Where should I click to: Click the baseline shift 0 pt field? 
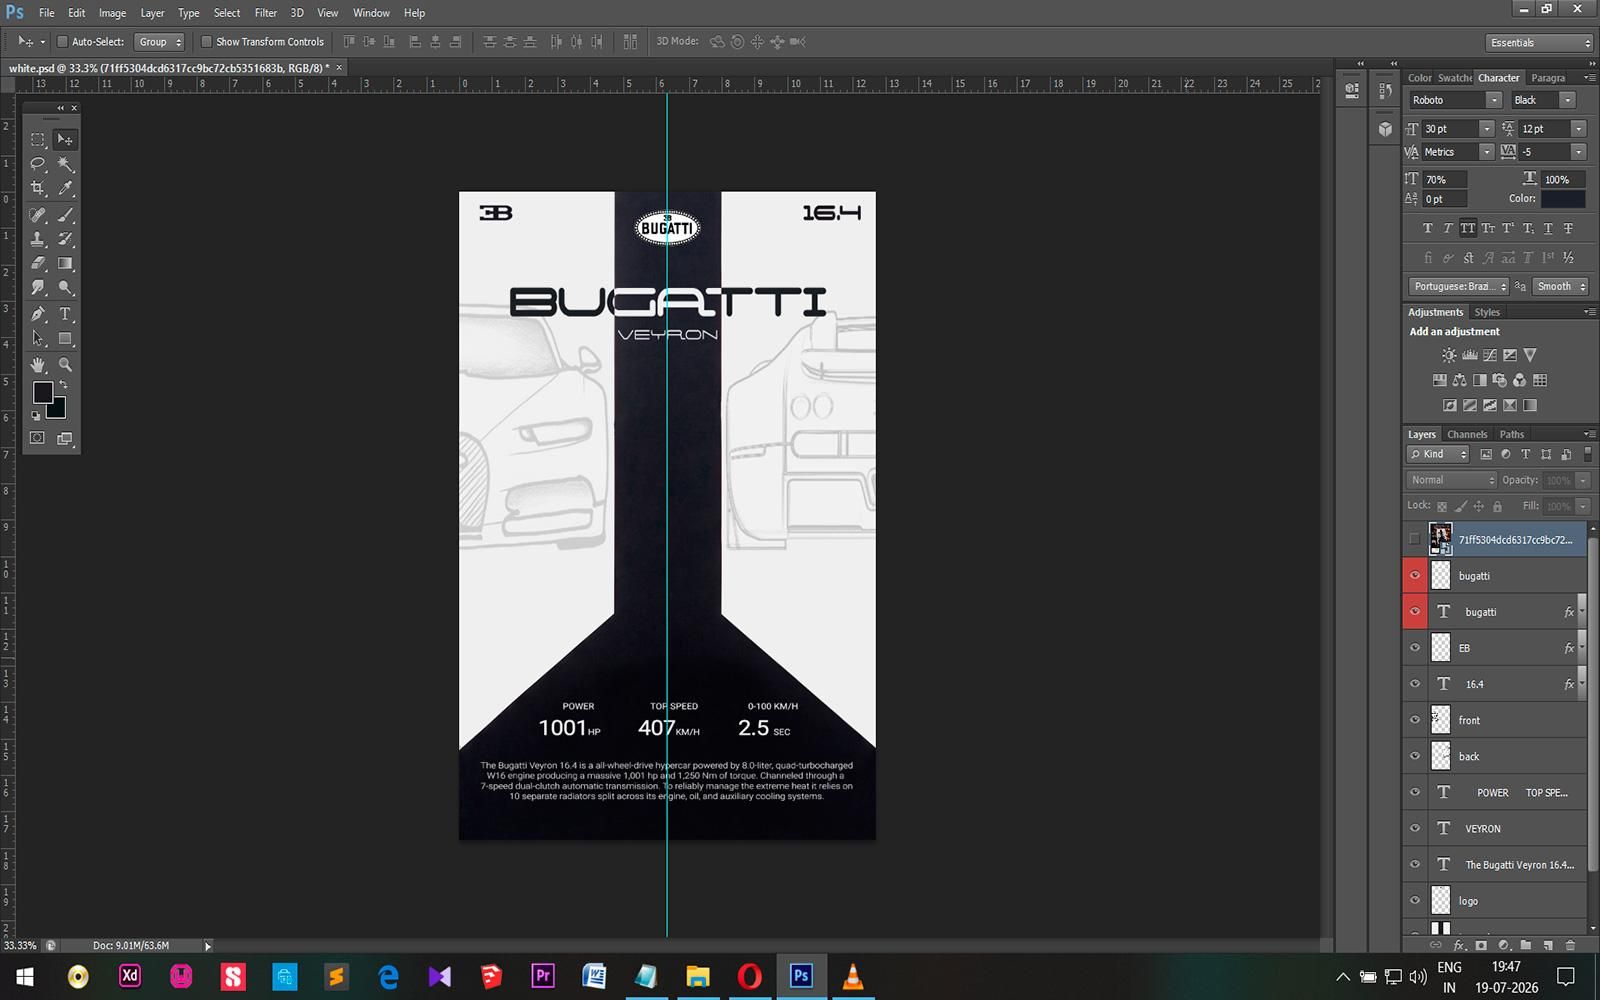pyautogui.click(x=1445, y=199)
